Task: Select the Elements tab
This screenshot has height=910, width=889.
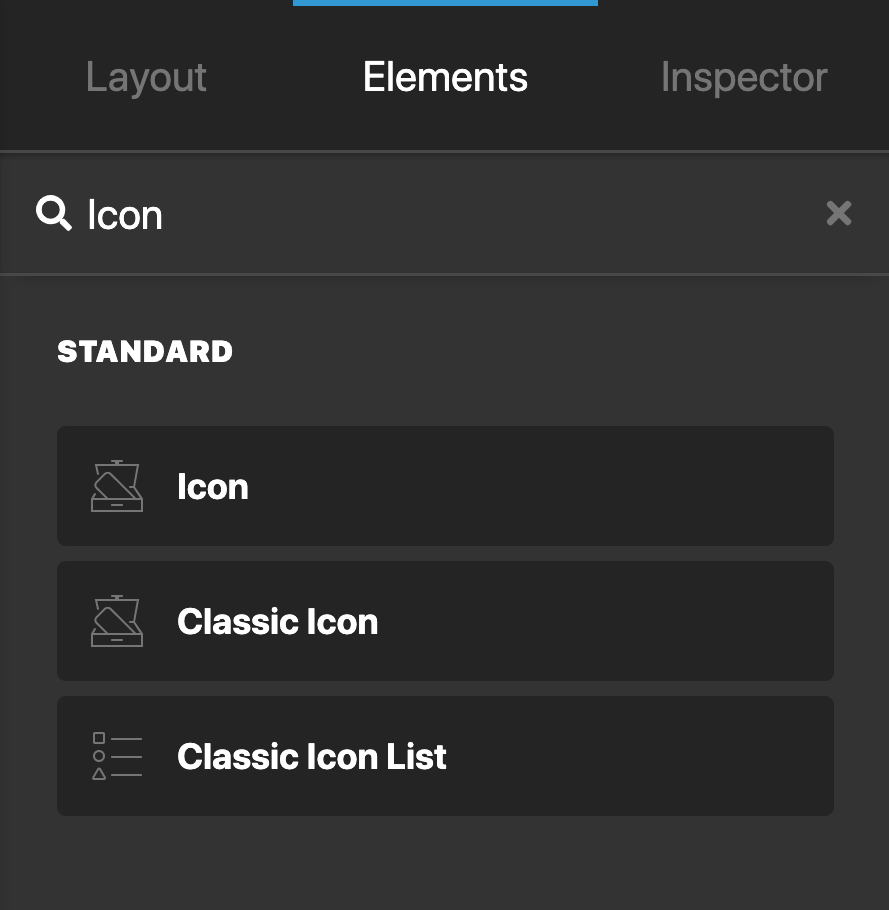Action: [445, 76]
